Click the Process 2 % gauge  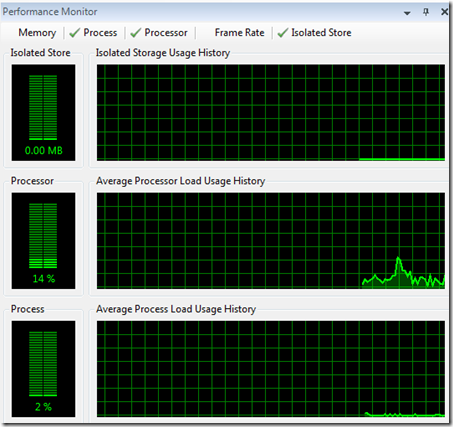pos(43,369)
